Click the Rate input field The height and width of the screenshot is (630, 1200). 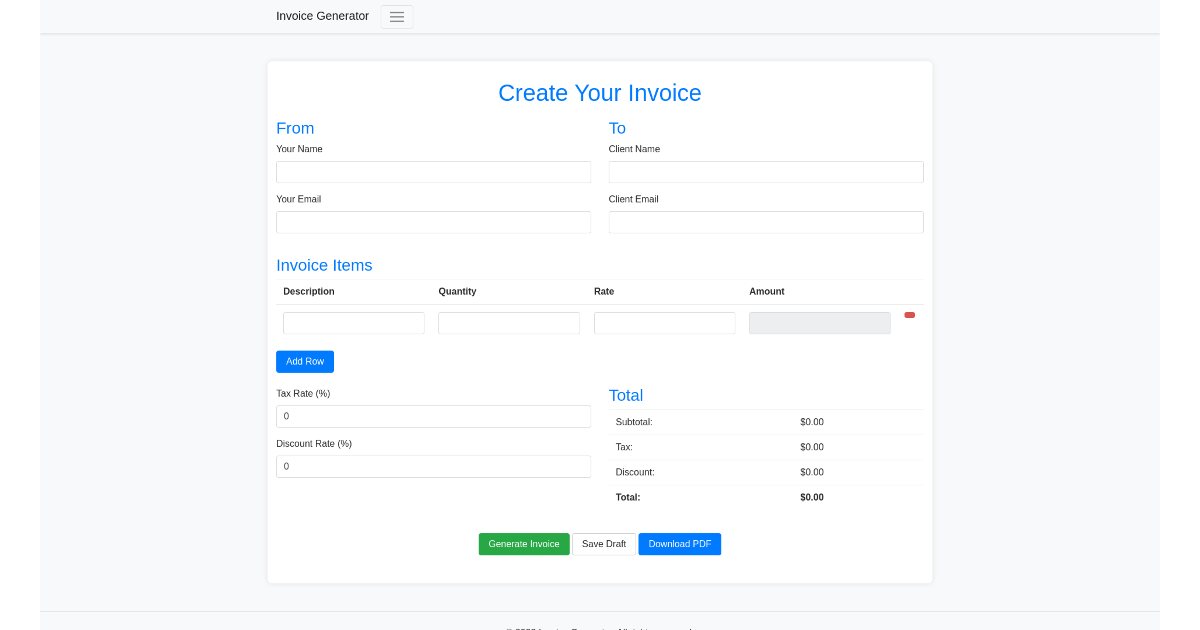pyautogui.click(x=664, y=322)
